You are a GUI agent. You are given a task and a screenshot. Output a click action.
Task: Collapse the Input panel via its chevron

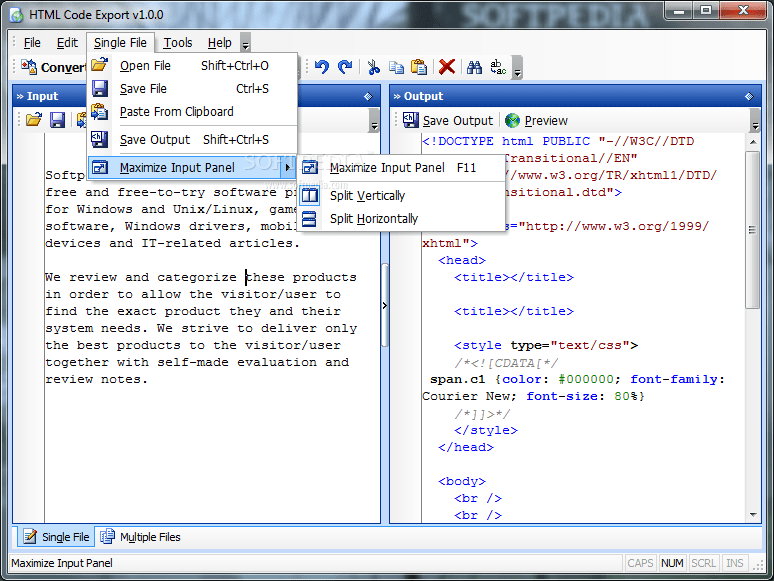(x=20, y=96)
